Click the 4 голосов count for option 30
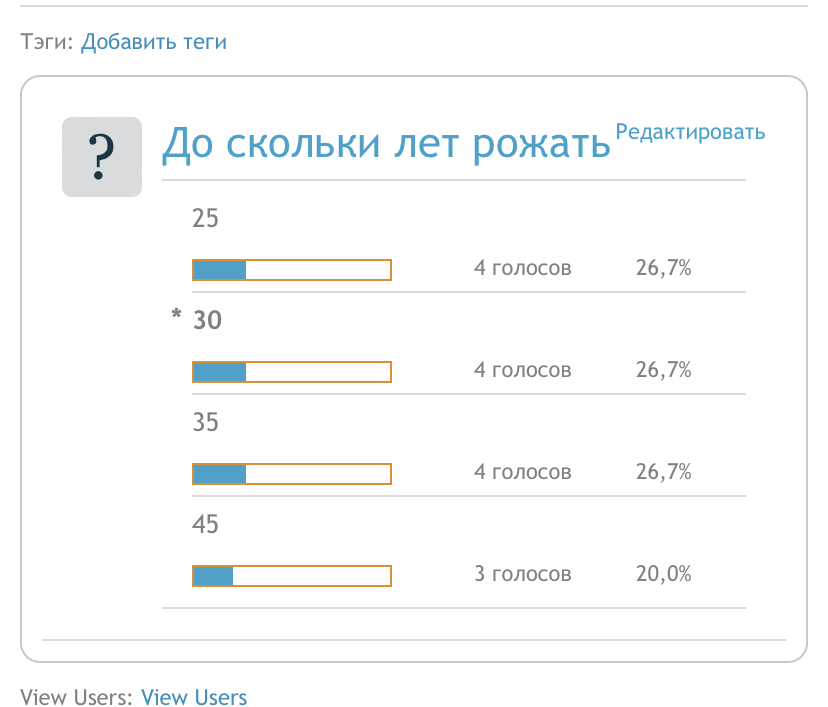 (x=523, y=371)
